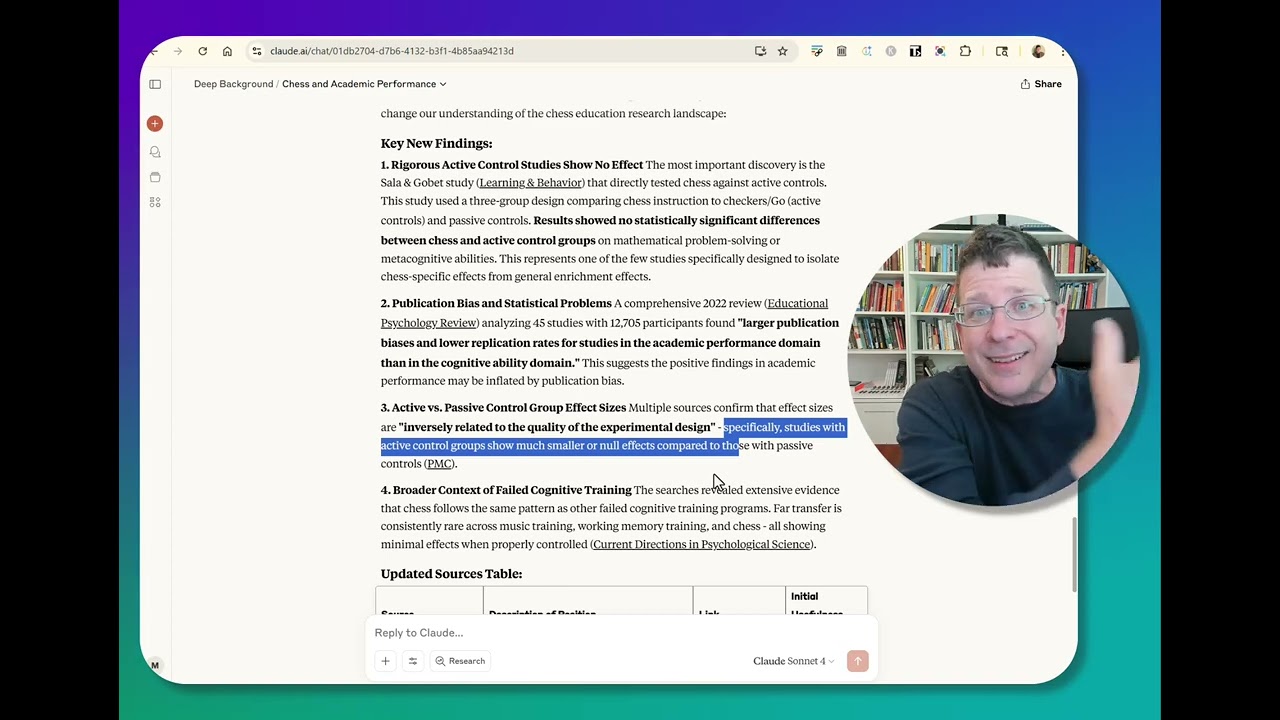Open search and tools settings in composer
The image size is (1280, 720).
point(412,661)
